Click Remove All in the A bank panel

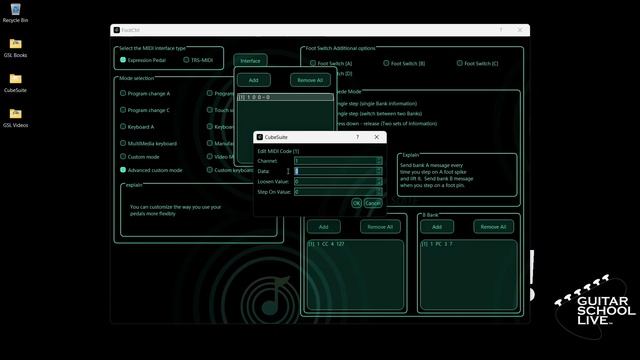[380, 227]
